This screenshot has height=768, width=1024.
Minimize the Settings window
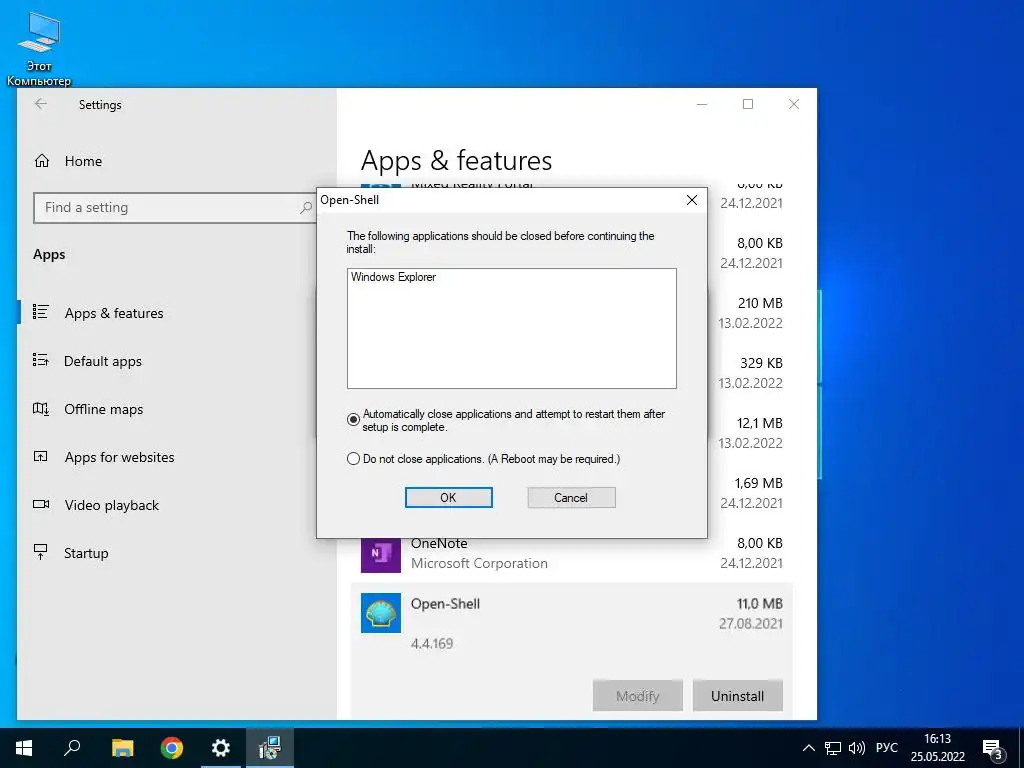coord(702,104)
